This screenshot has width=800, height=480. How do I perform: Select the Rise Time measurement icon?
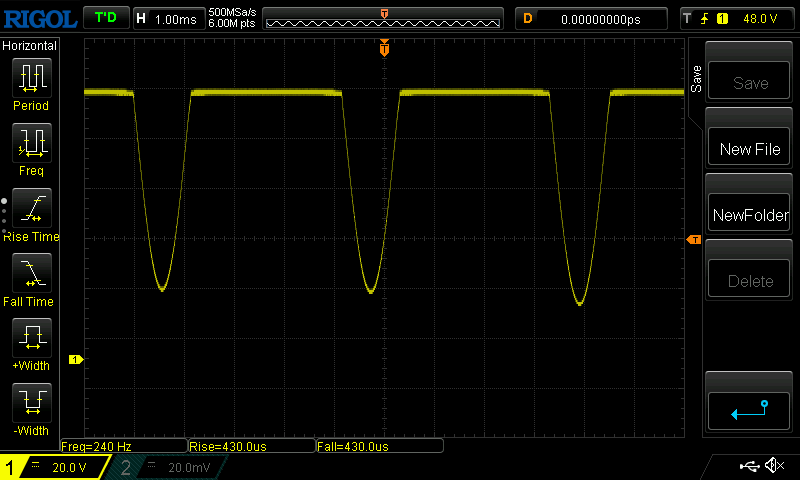coord(31,208)
